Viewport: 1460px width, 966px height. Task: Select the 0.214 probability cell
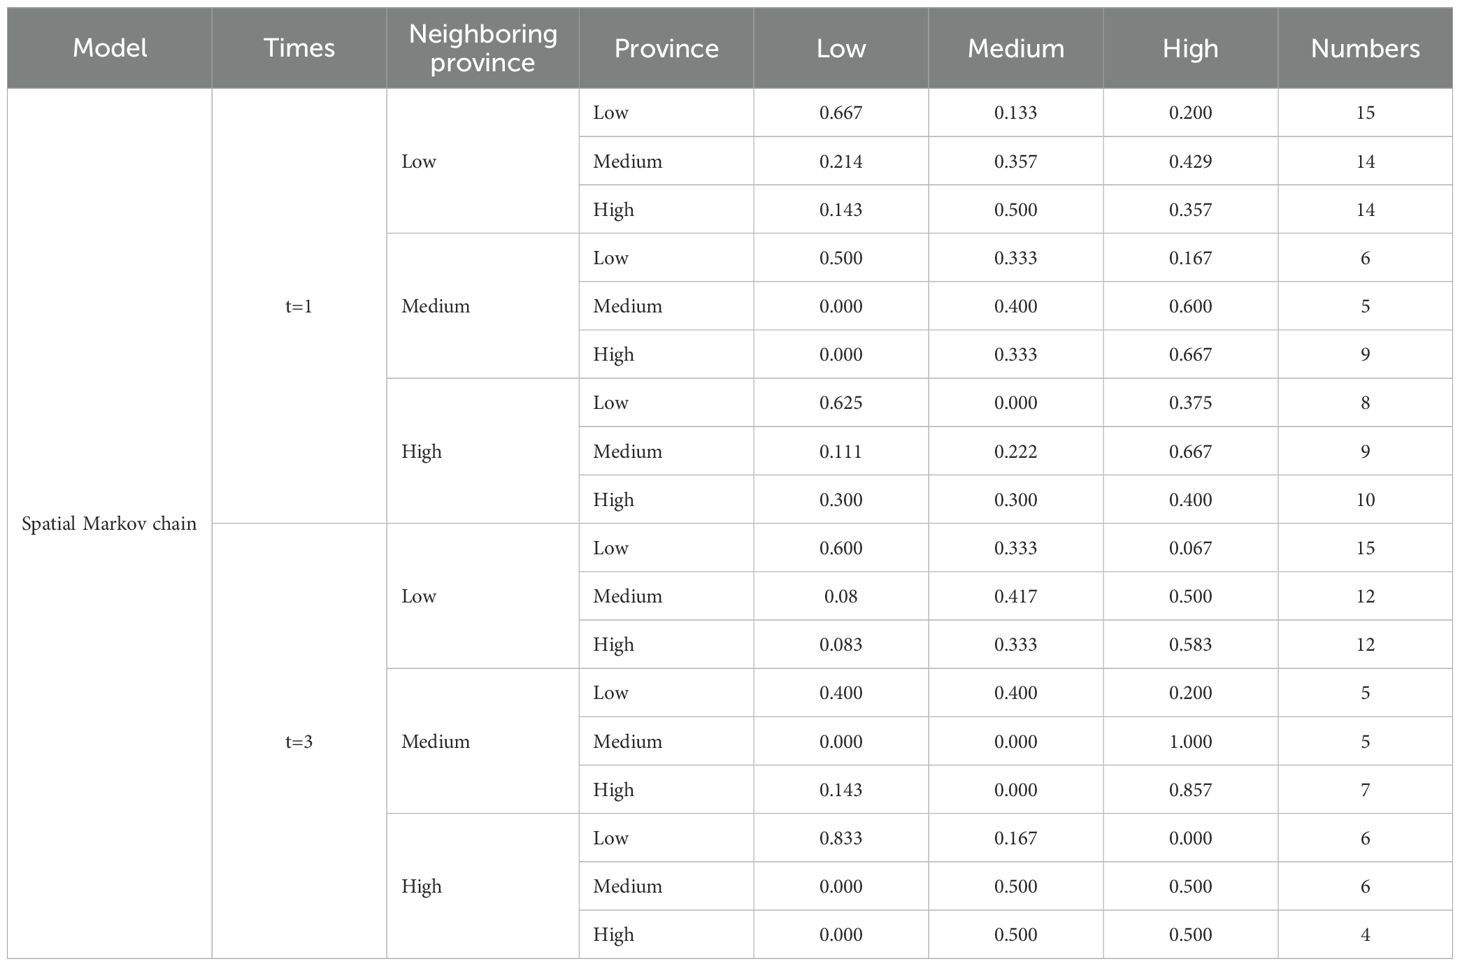coord(841,161)
